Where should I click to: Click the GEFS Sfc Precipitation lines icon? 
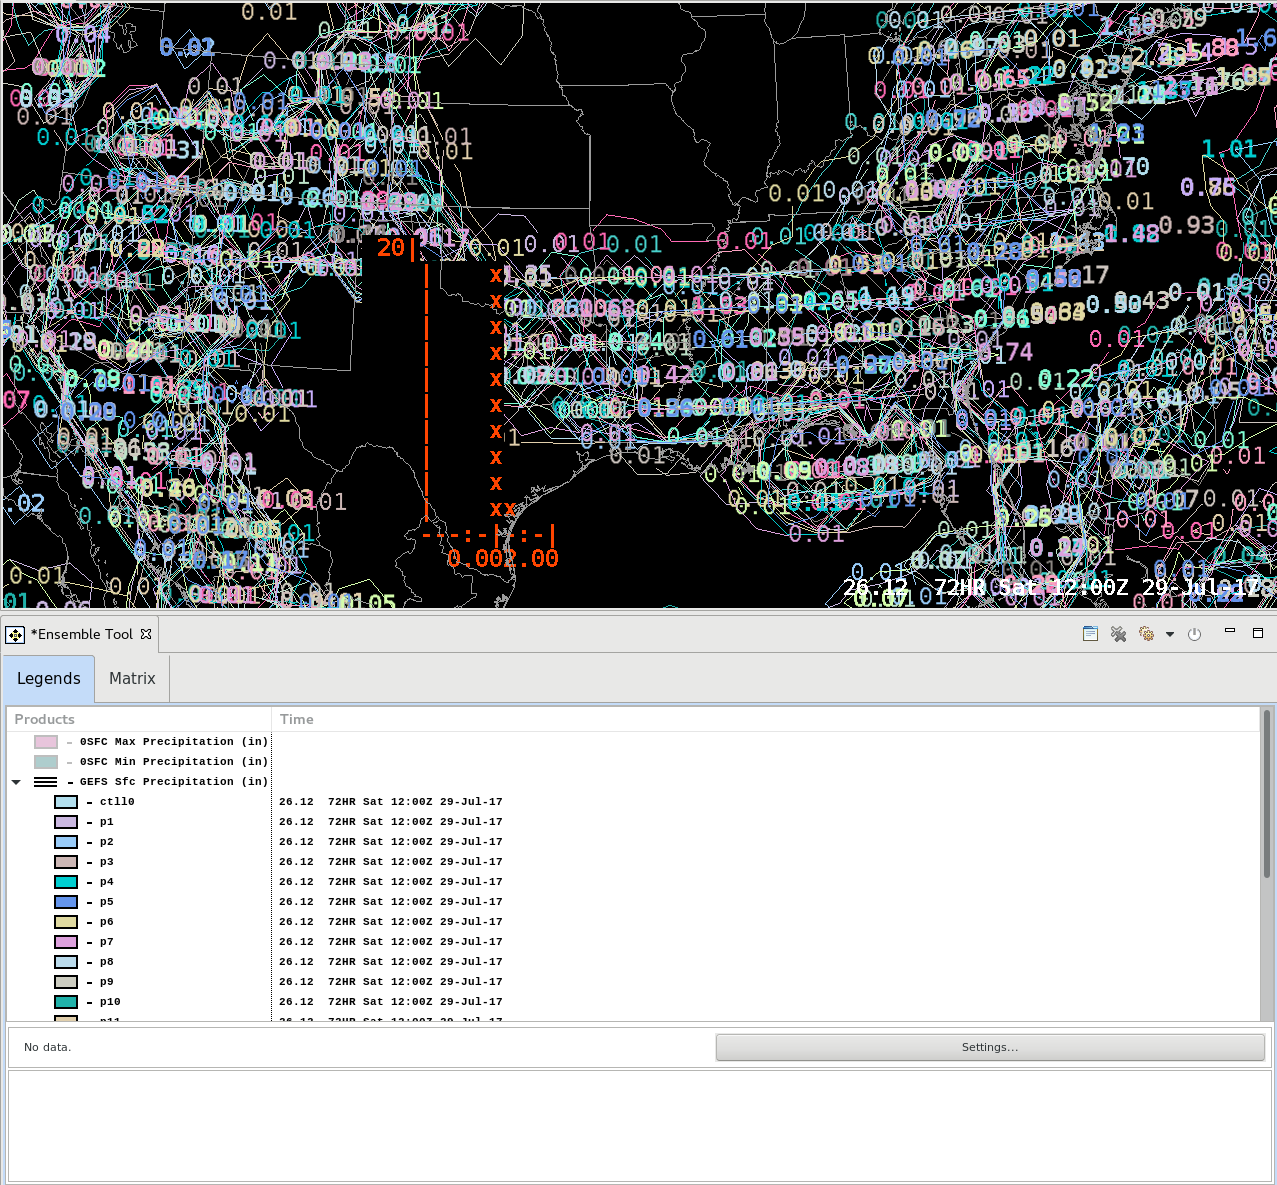point(46,782)
